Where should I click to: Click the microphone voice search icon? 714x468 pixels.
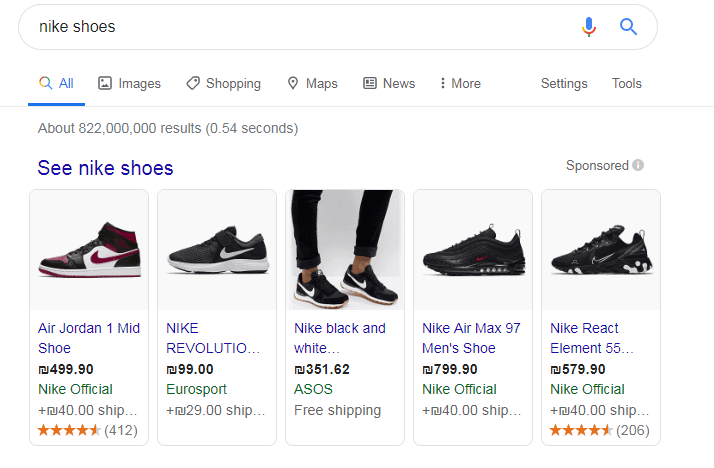[589, 27]
